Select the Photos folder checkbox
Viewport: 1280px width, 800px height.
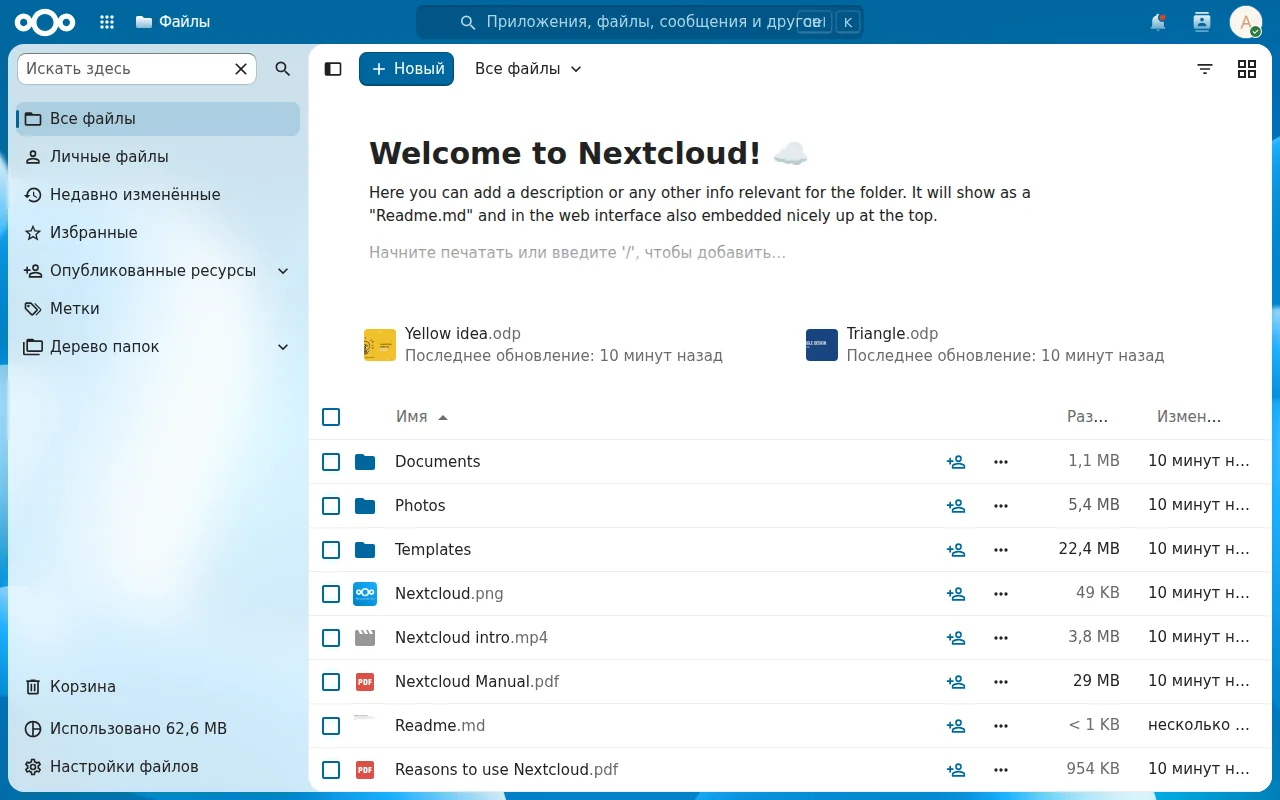pyautogui.click(x=331, y=506)
